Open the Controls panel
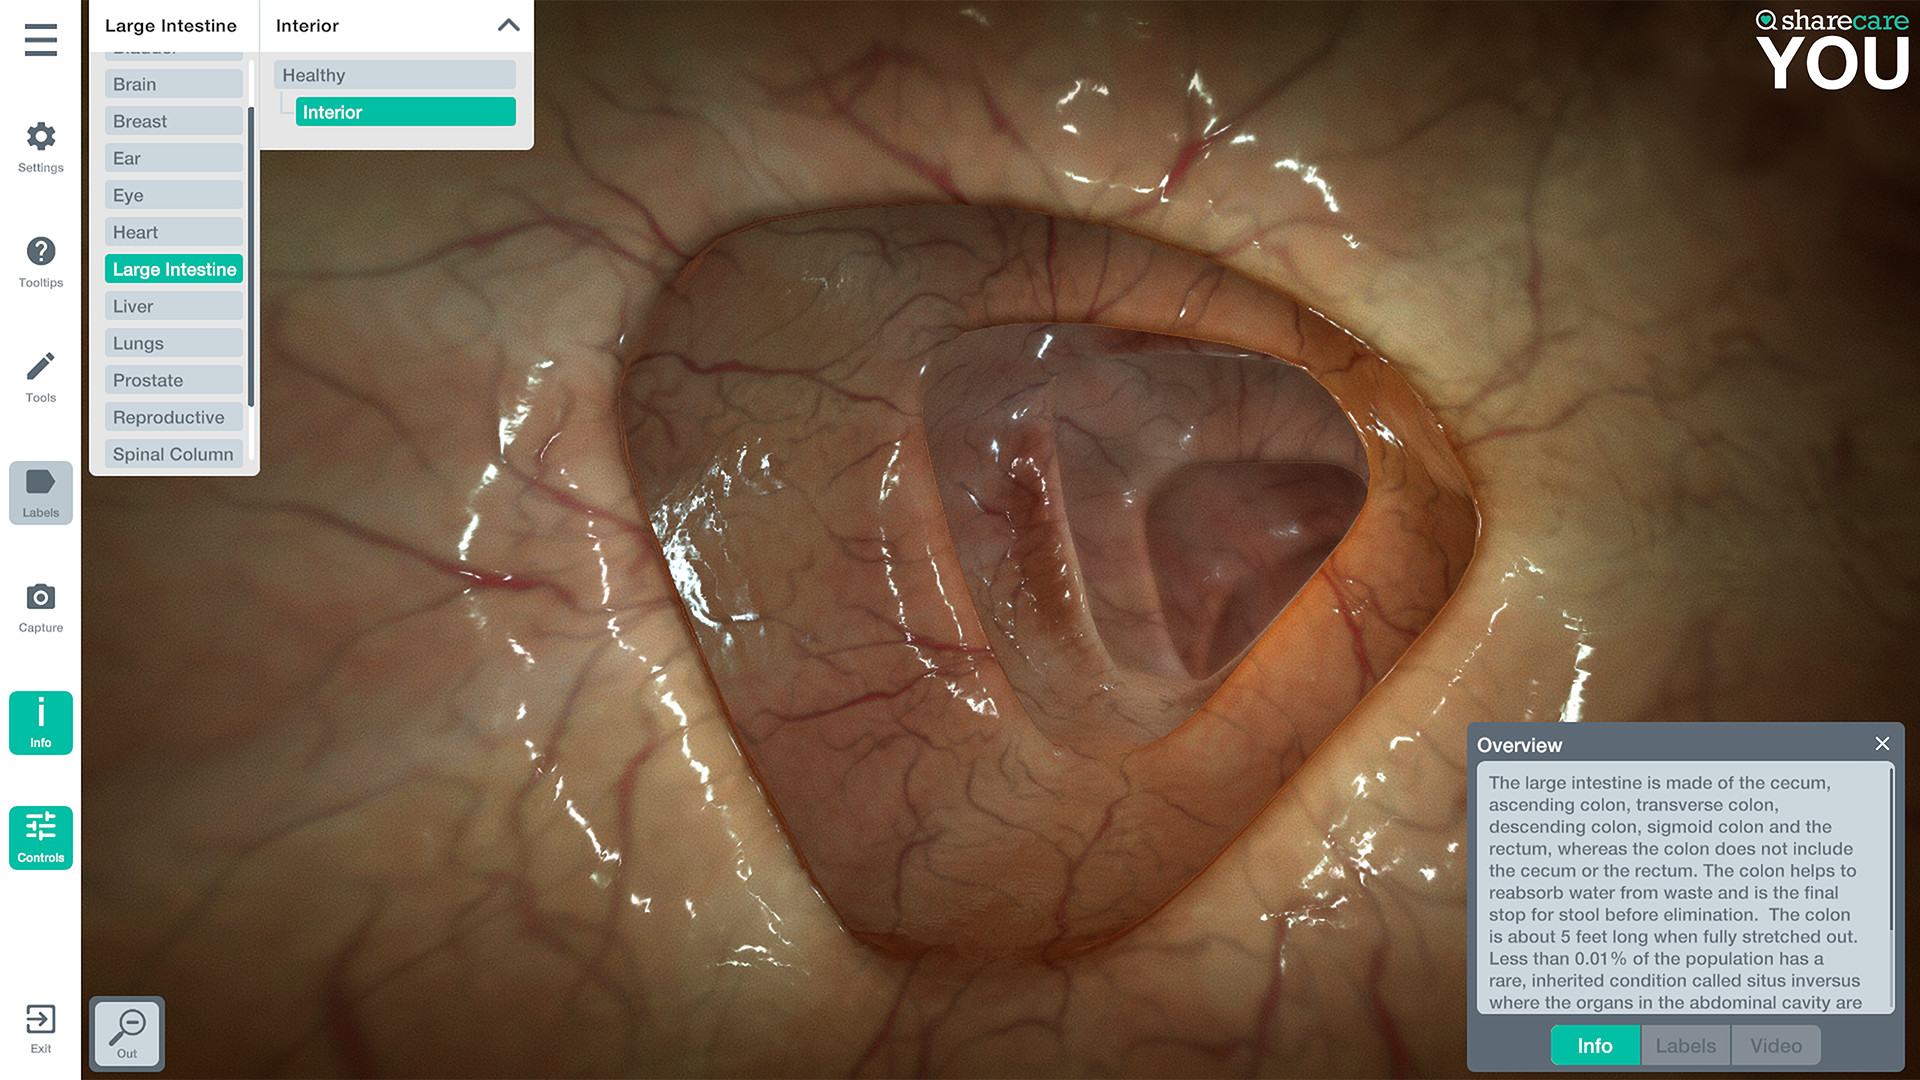This screenshot has width=1920, height=1080. click(x=40, y=837)
